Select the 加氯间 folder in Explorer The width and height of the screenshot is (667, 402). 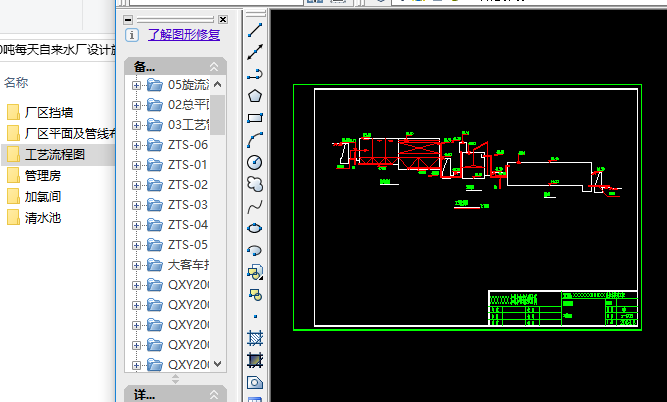(x=43, y=197)
